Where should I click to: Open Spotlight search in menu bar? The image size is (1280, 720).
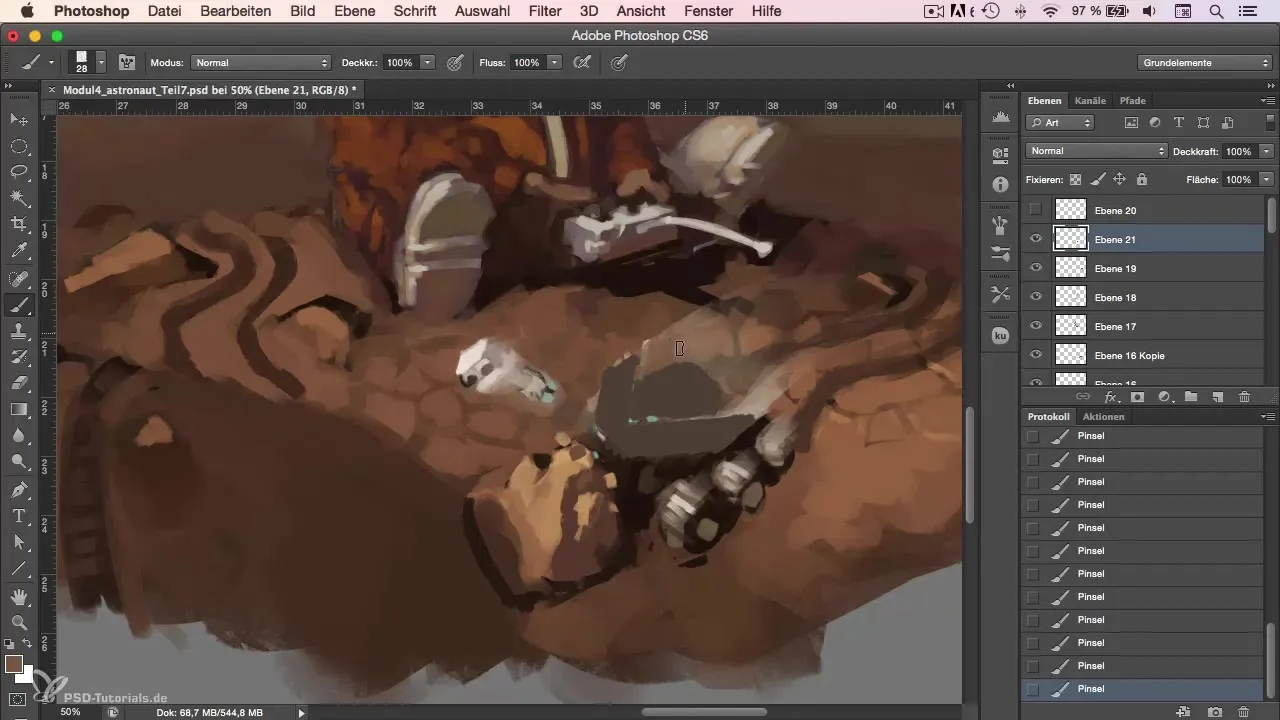(1217, 11)
